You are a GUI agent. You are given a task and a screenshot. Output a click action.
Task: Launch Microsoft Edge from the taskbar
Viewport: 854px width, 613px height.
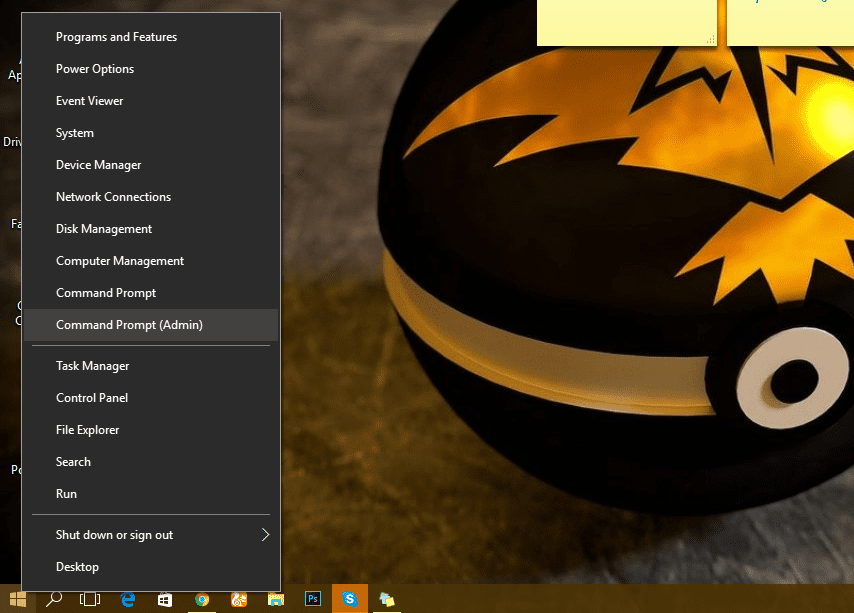(128, 599)
